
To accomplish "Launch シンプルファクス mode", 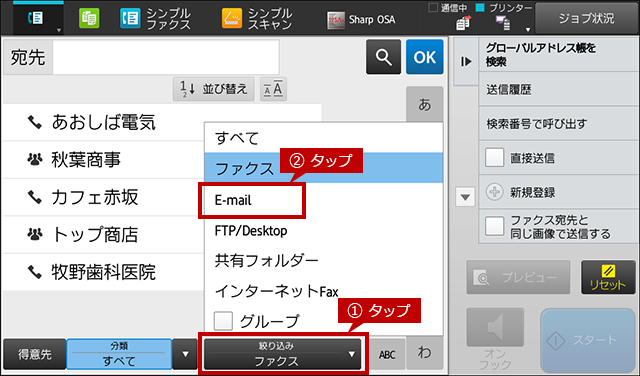I will (156, 19).
